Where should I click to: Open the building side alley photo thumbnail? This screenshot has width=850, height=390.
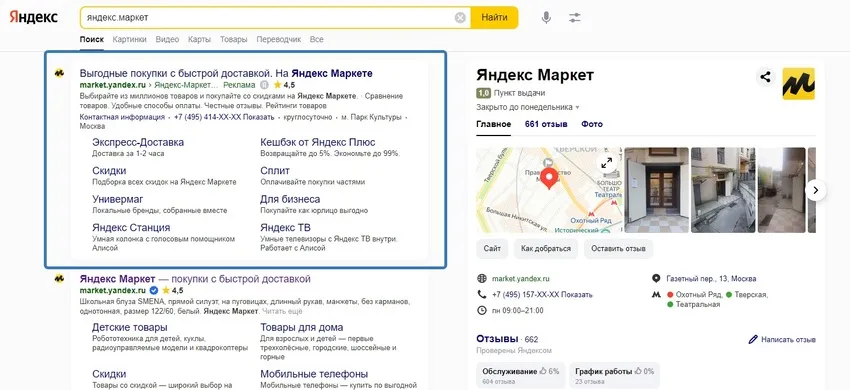click(723, 190)
